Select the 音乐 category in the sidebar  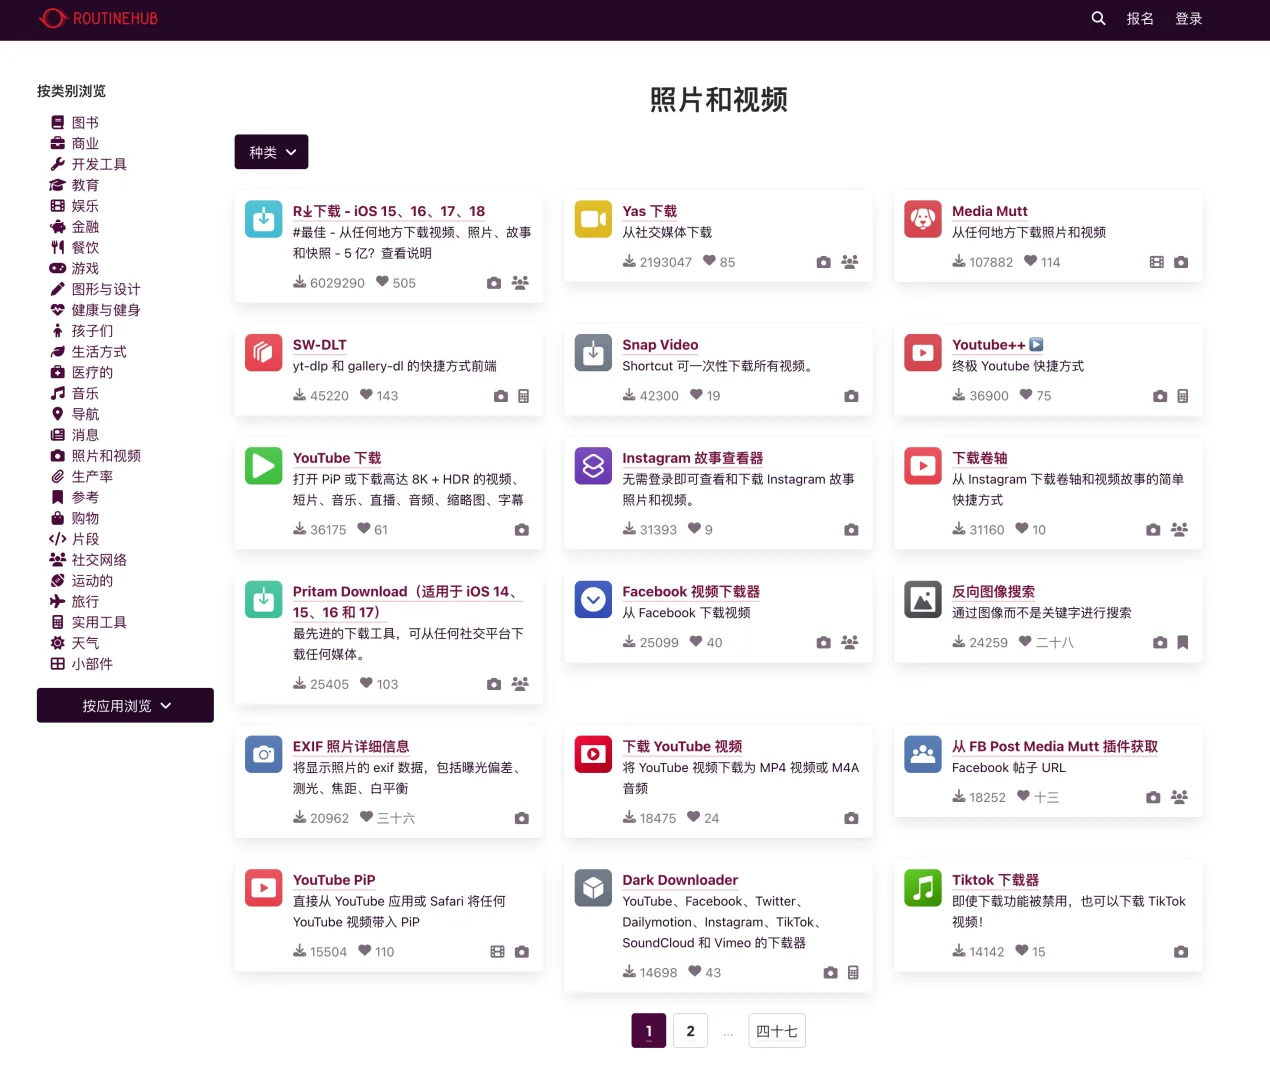[x=85, y=393]
